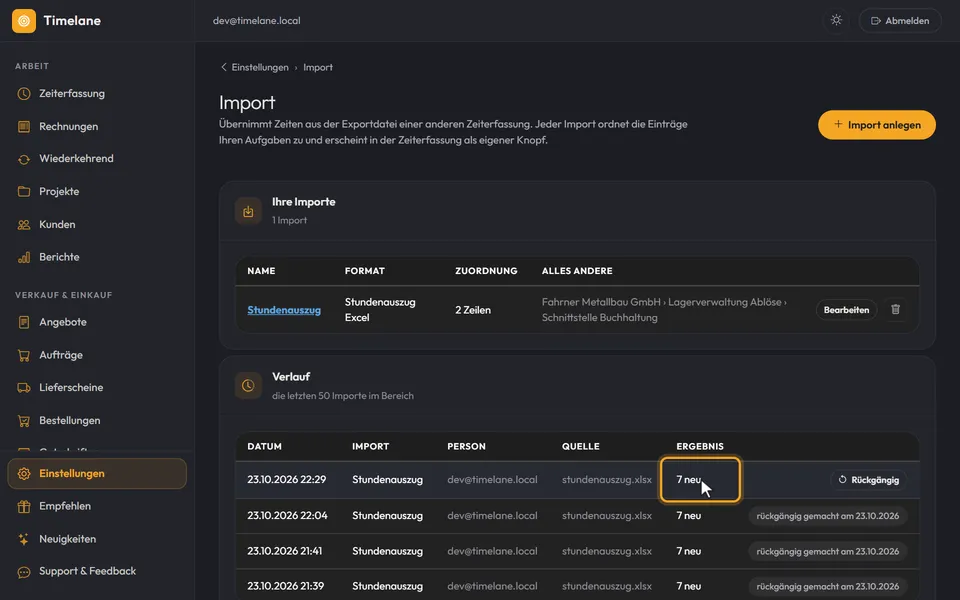Click the Projekte folder icon

coord(24,192)
